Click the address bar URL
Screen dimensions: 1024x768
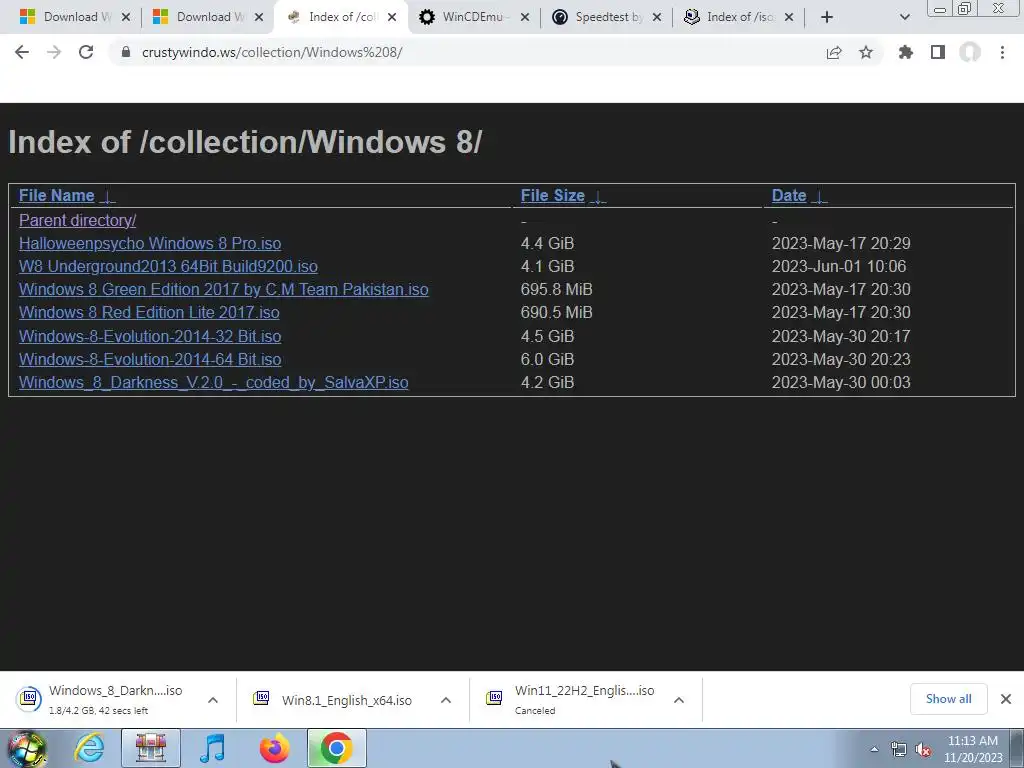tap(272, 52)
